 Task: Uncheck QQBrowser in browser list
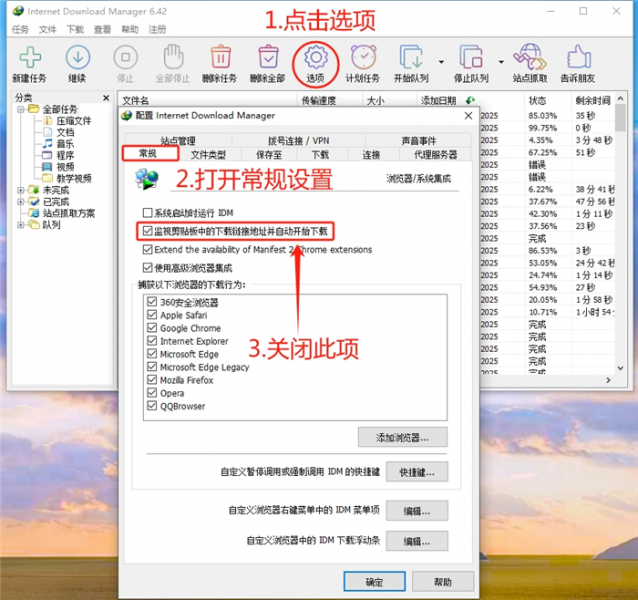point(152,406)
